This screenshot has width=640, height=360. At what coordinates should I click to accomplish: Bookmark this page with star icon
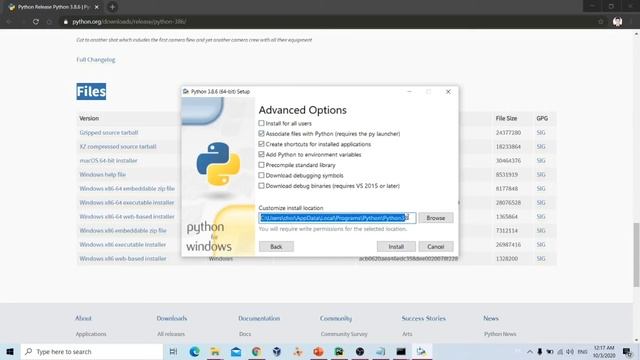click(x=601, y=22)
